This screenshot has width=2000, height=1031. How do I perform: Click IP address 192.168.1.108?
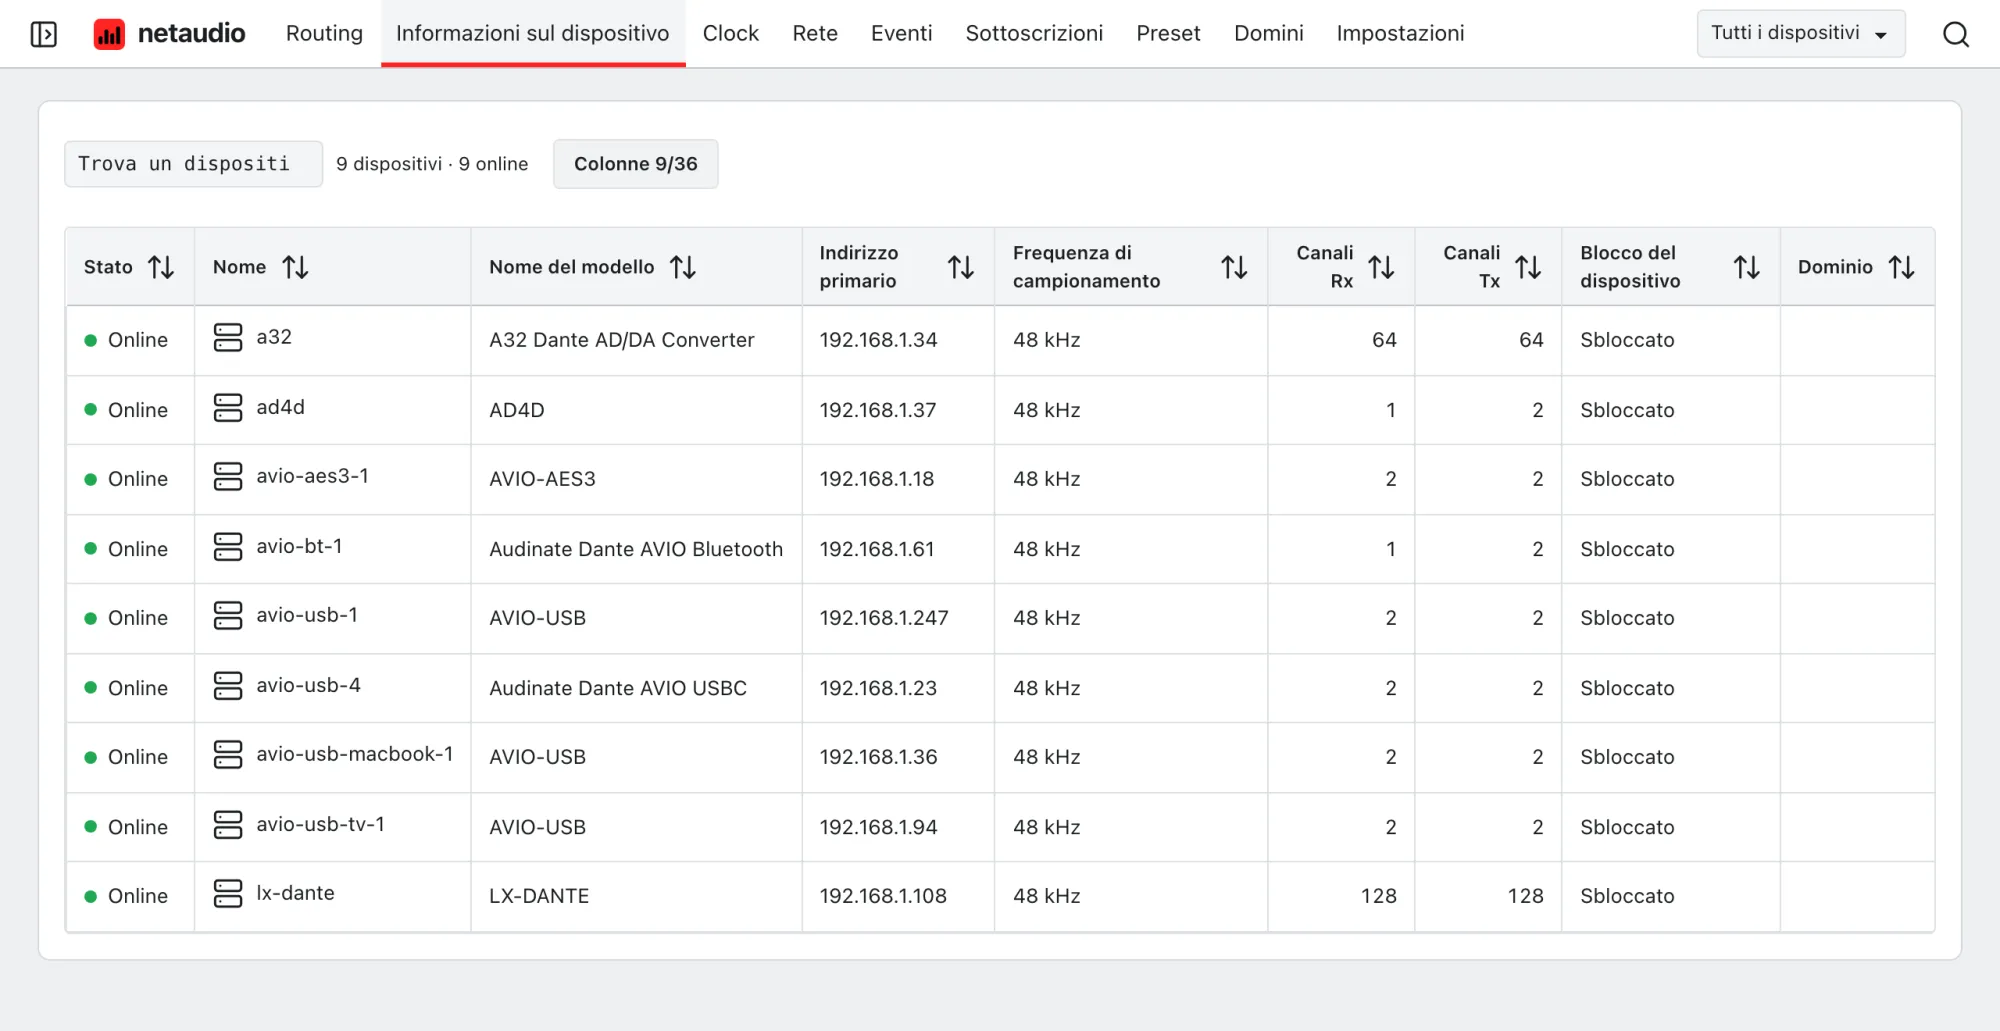pyautogui.click(x=883, y=896)
